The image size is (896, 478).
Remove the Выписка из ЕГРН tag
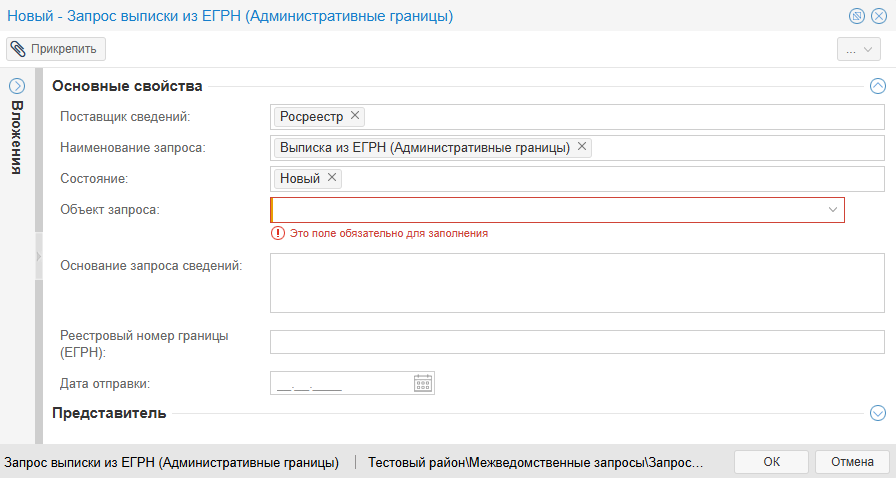581,147
